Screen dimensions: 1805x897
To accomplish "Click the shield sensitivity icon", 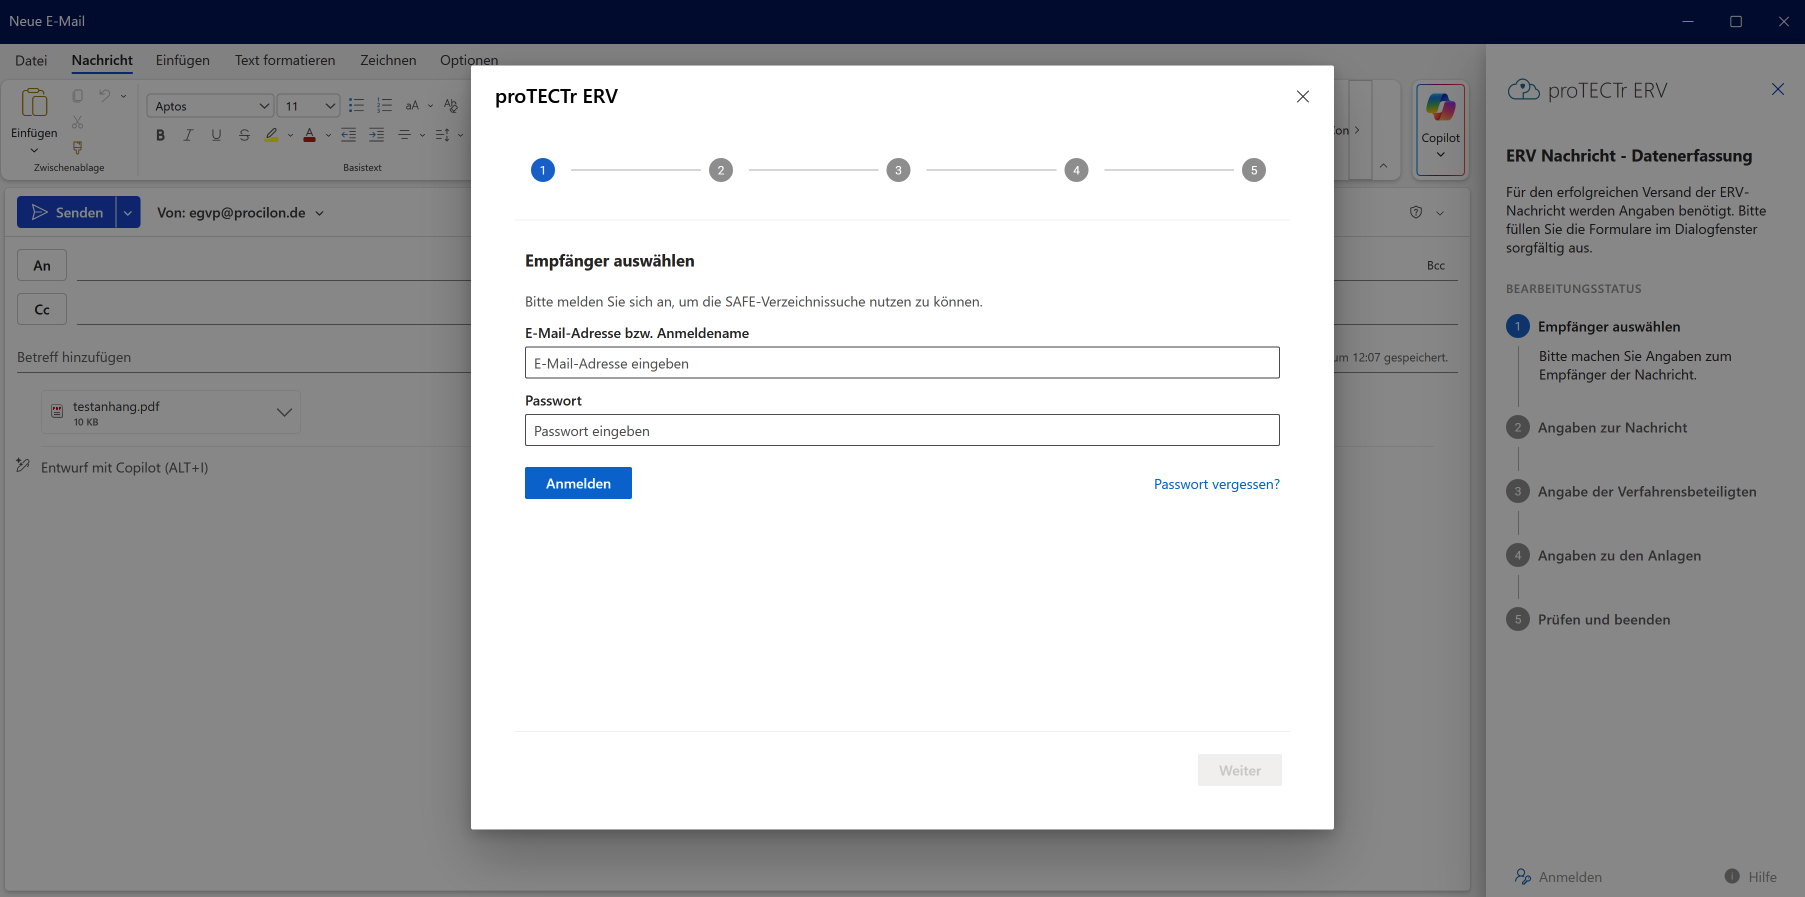I will click(x=1416, y=212).
